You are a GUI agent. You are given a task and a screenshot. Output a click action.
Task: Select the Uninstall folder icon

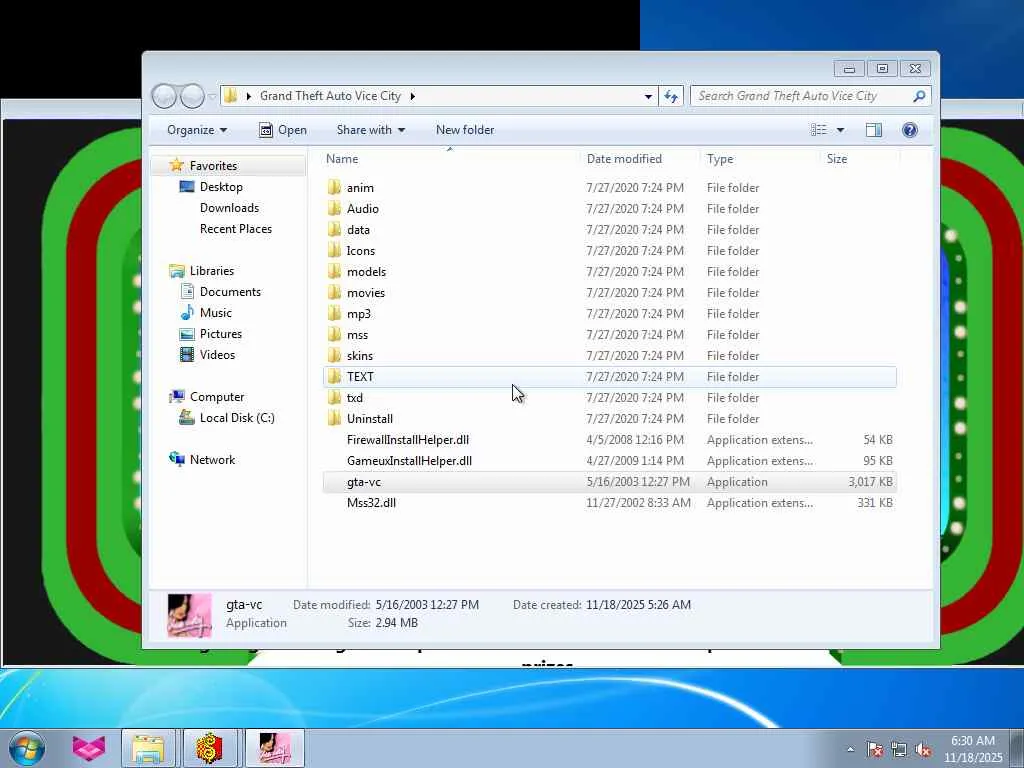[334, 419]
